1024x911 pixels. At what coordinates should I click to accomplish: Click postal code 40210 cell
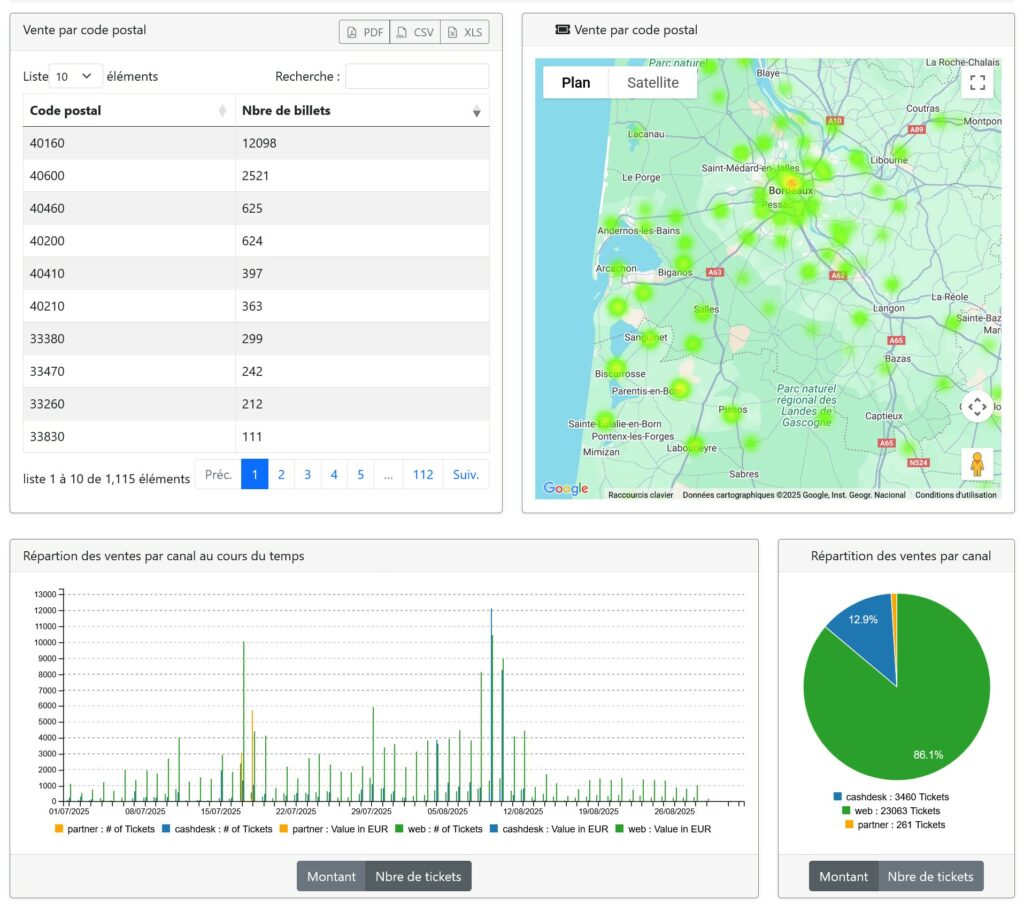129,306
